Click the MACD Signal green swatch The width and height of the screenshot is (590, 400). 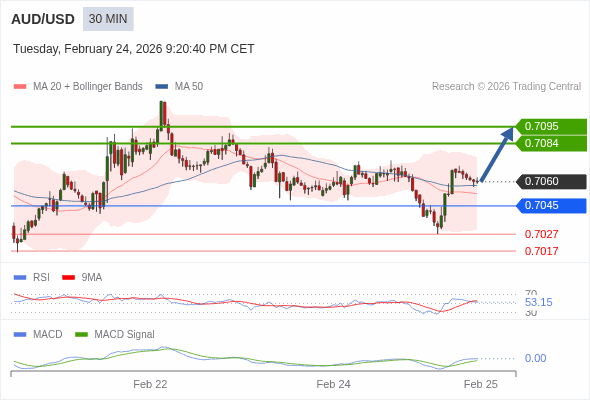(x=81, y=335)
